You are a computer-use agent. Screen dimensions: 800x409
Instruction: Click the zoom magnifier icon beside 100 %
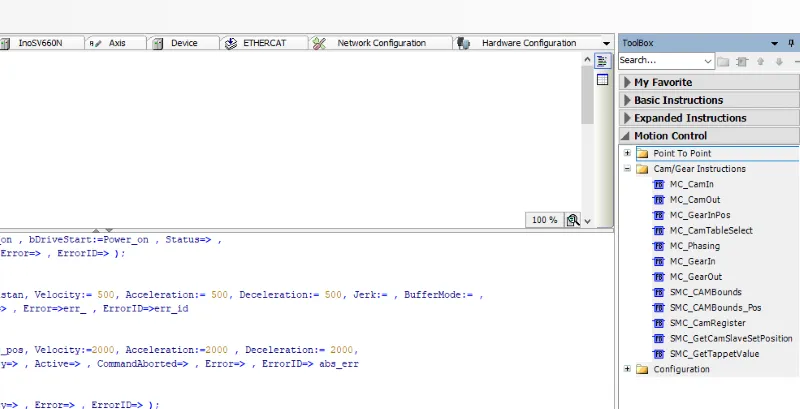(573, 220)
